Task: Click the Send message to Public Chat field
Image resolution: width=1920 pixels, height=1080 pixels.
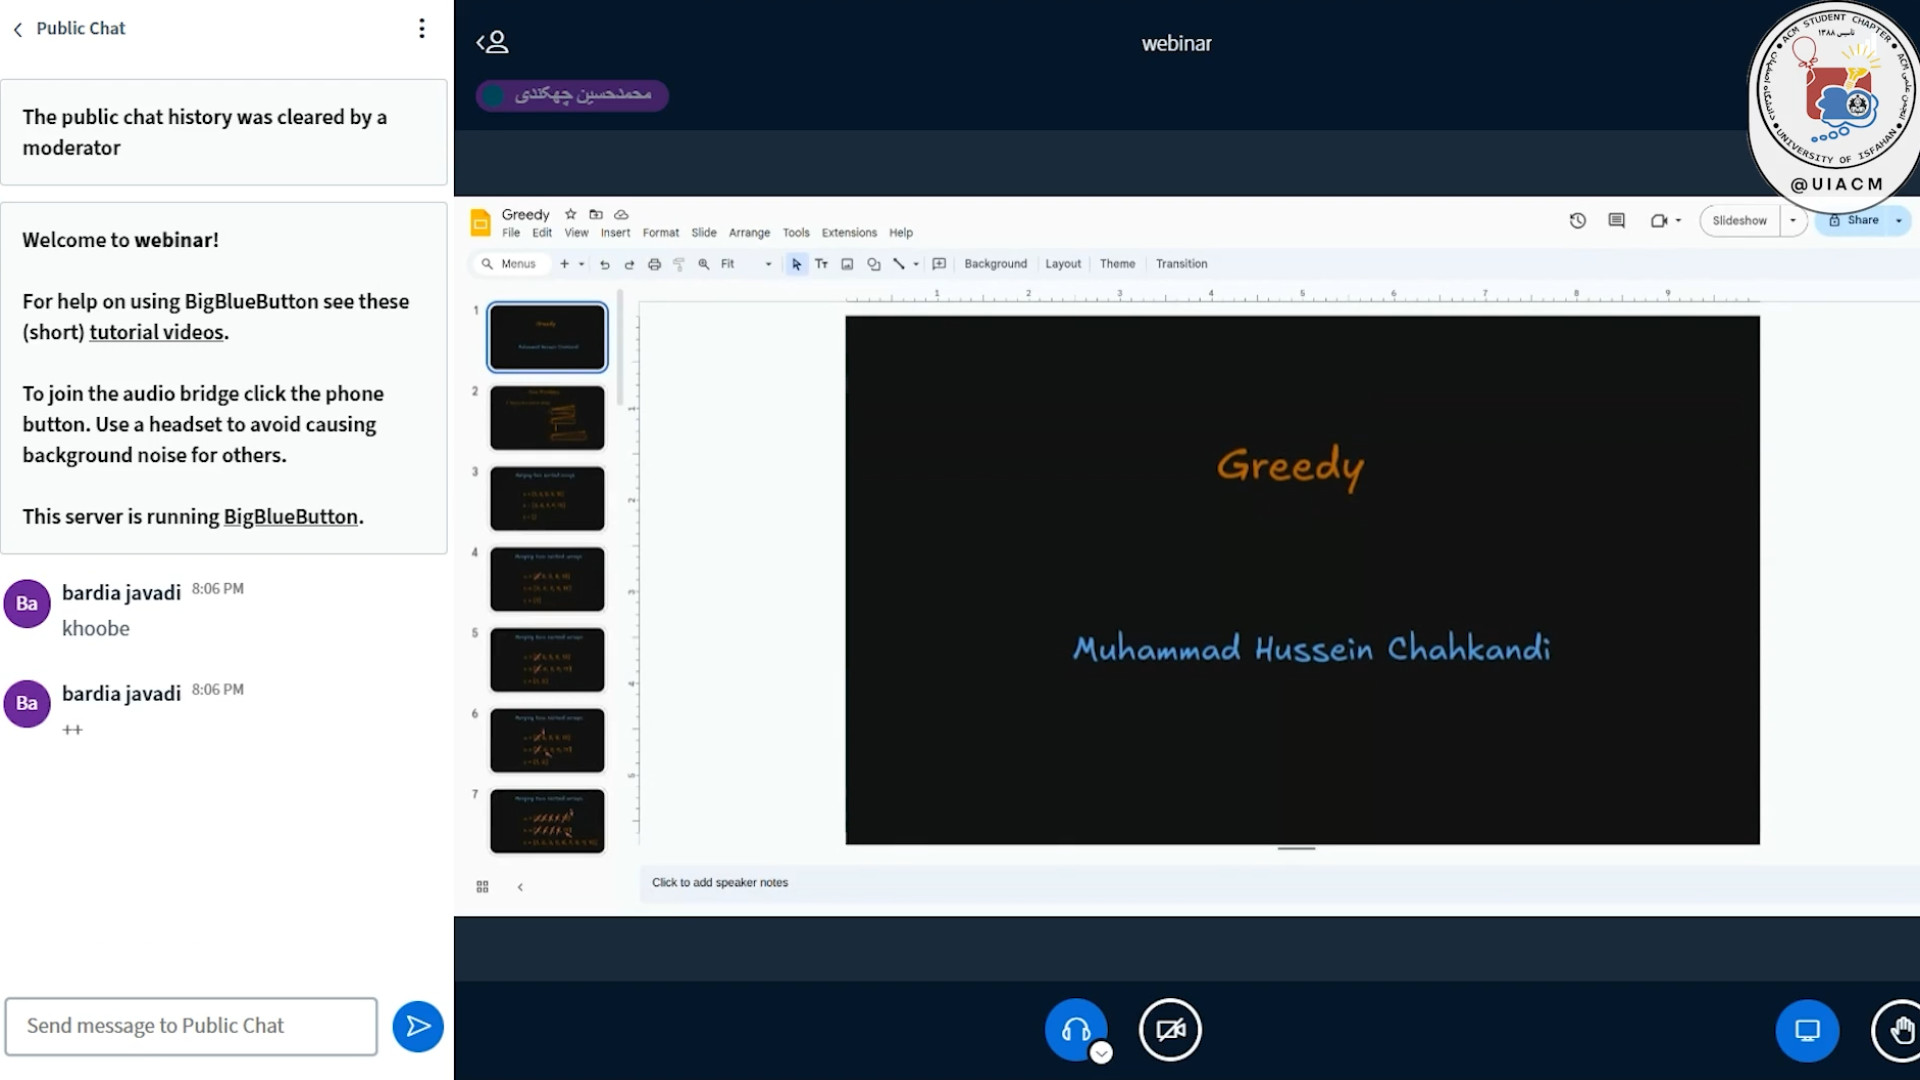Action: tap(191, 1026)
